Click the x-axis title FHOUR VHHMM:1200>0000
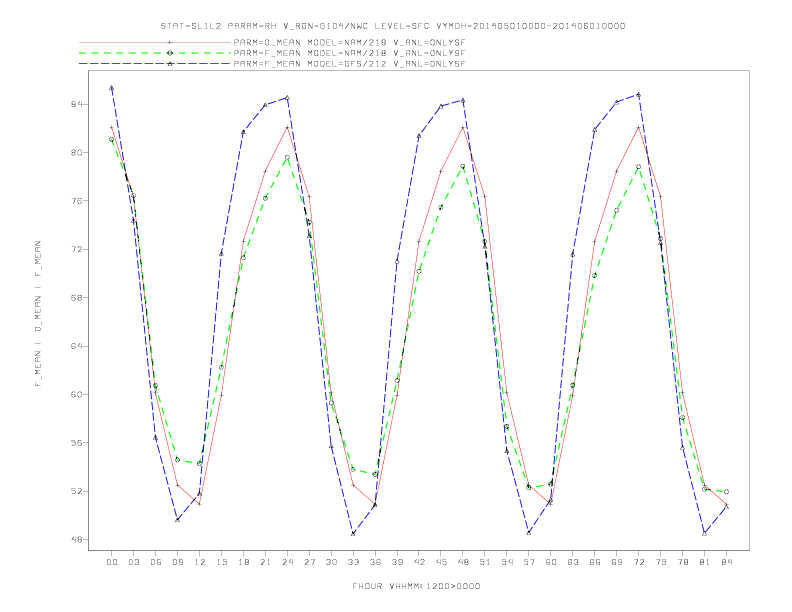Viewport: 792px width, 612px height. click(x=416, y=586)
